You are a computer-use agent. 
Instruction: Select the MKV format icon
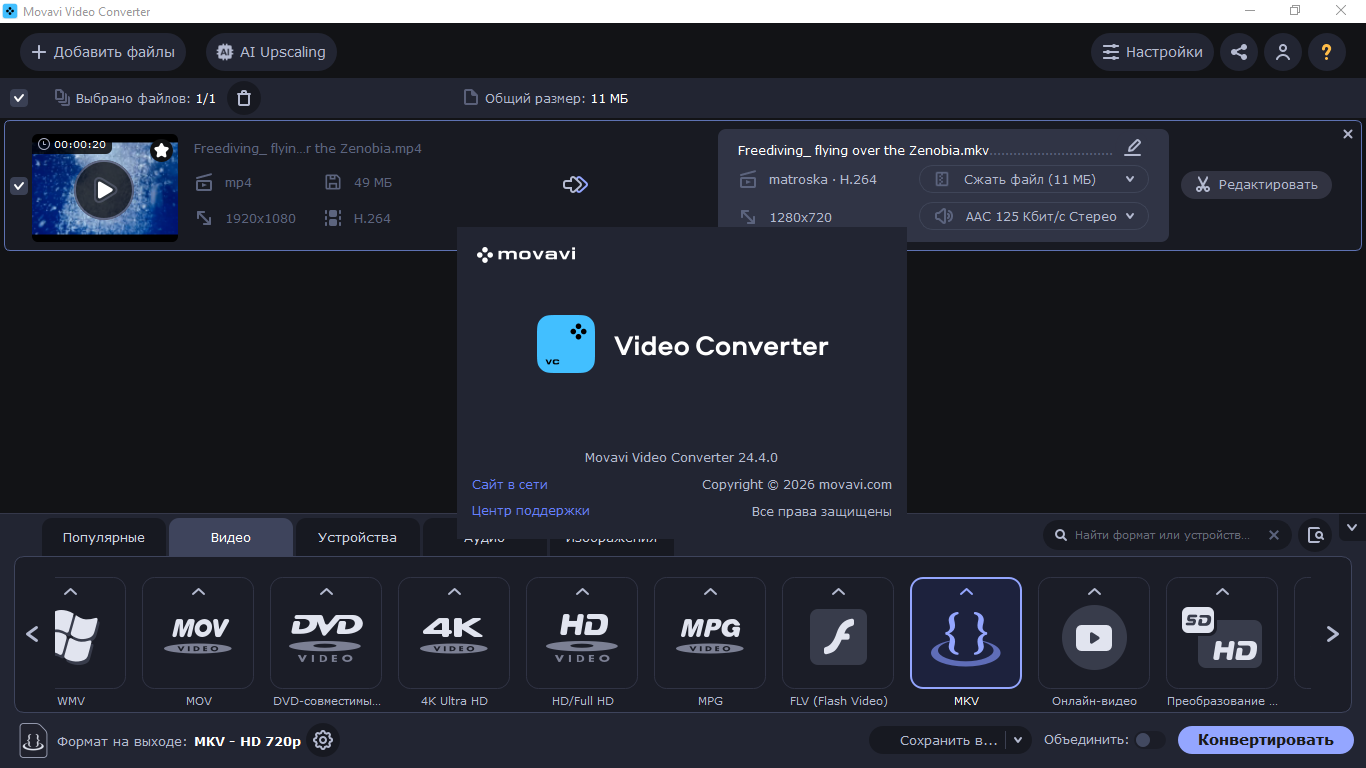click(966, 633)
